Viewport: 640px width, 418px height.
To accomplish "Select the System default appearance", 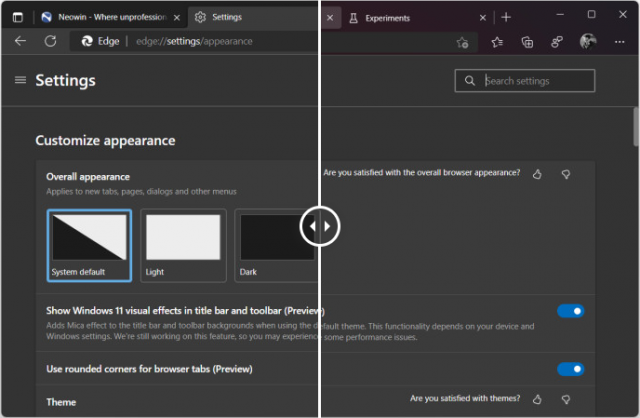I will [x=89, y=245].
